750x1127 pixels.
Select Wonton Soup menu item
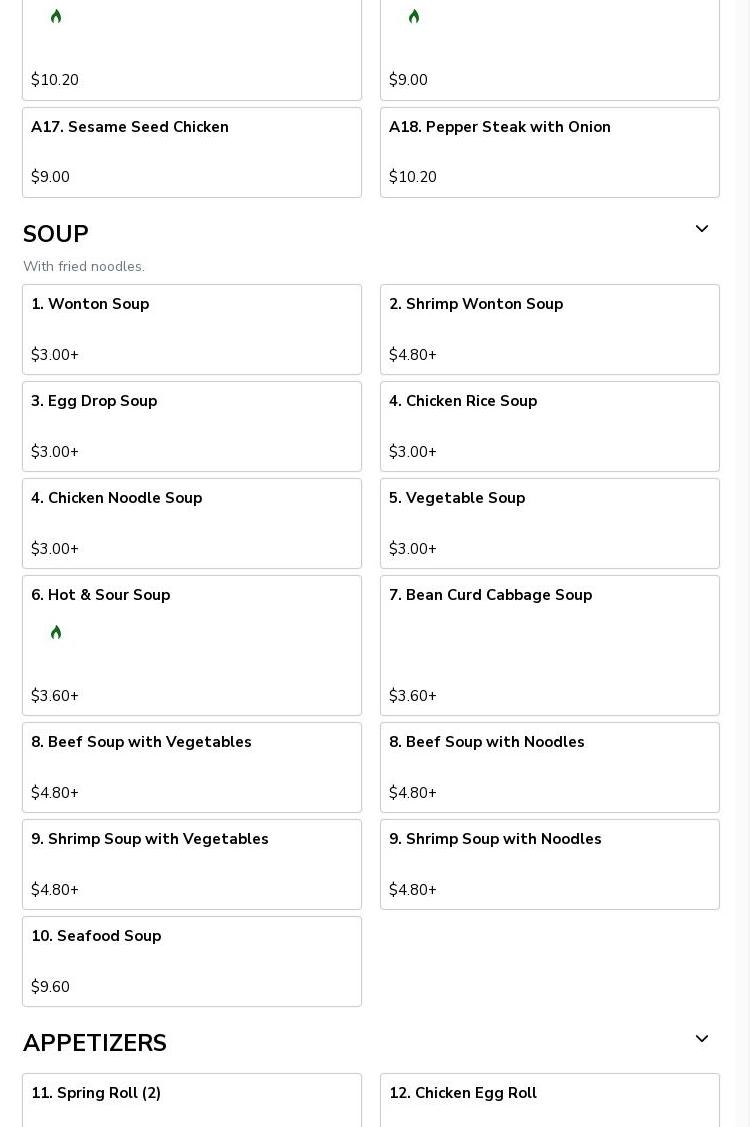192,329
